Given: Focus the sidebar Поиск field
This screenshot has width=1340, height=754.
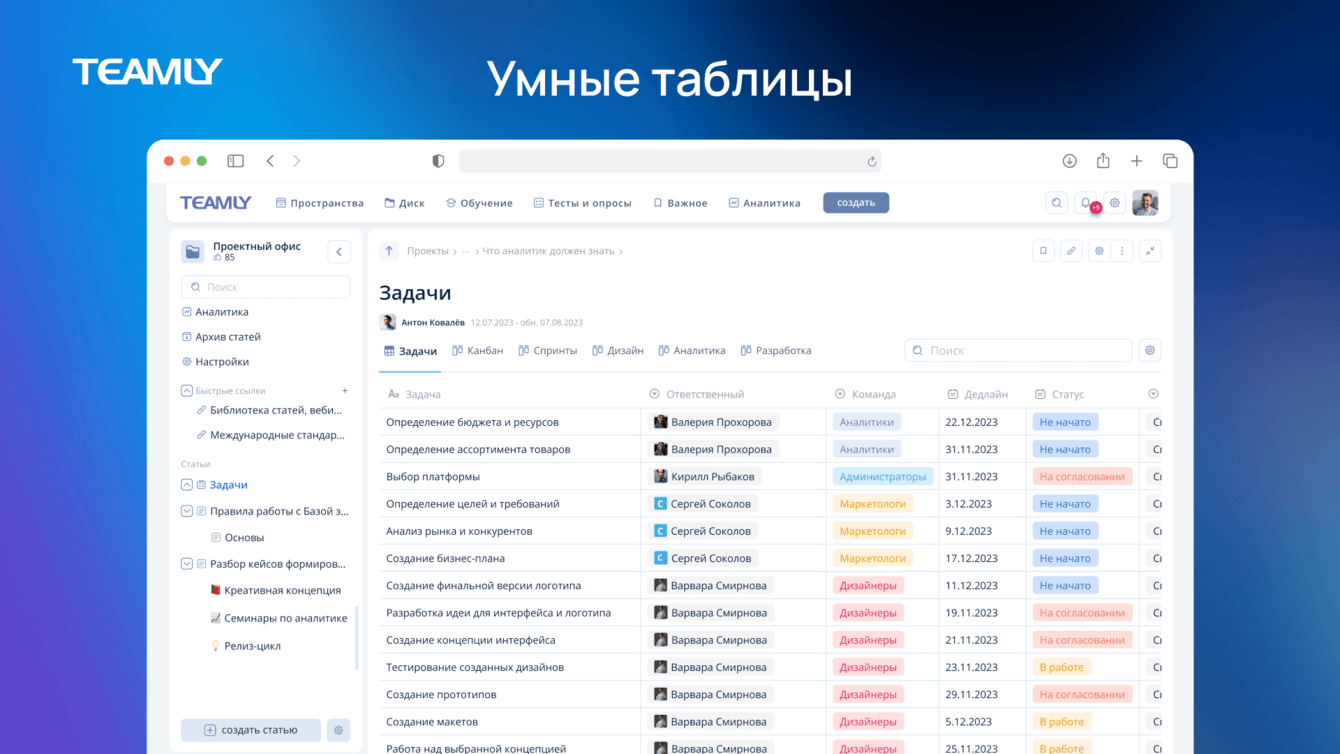Looking at the screenshot, I should [266, 287].
